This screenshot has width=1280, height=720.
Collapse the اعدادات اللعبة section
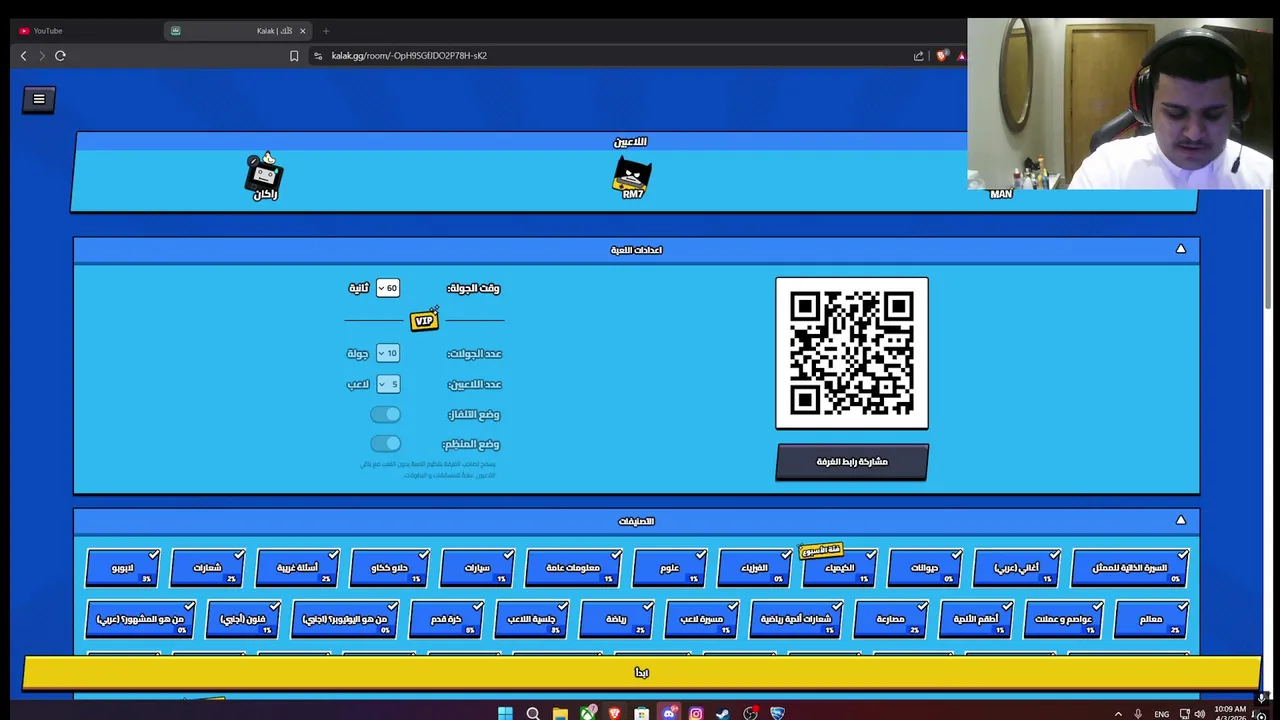(1181, 249)
